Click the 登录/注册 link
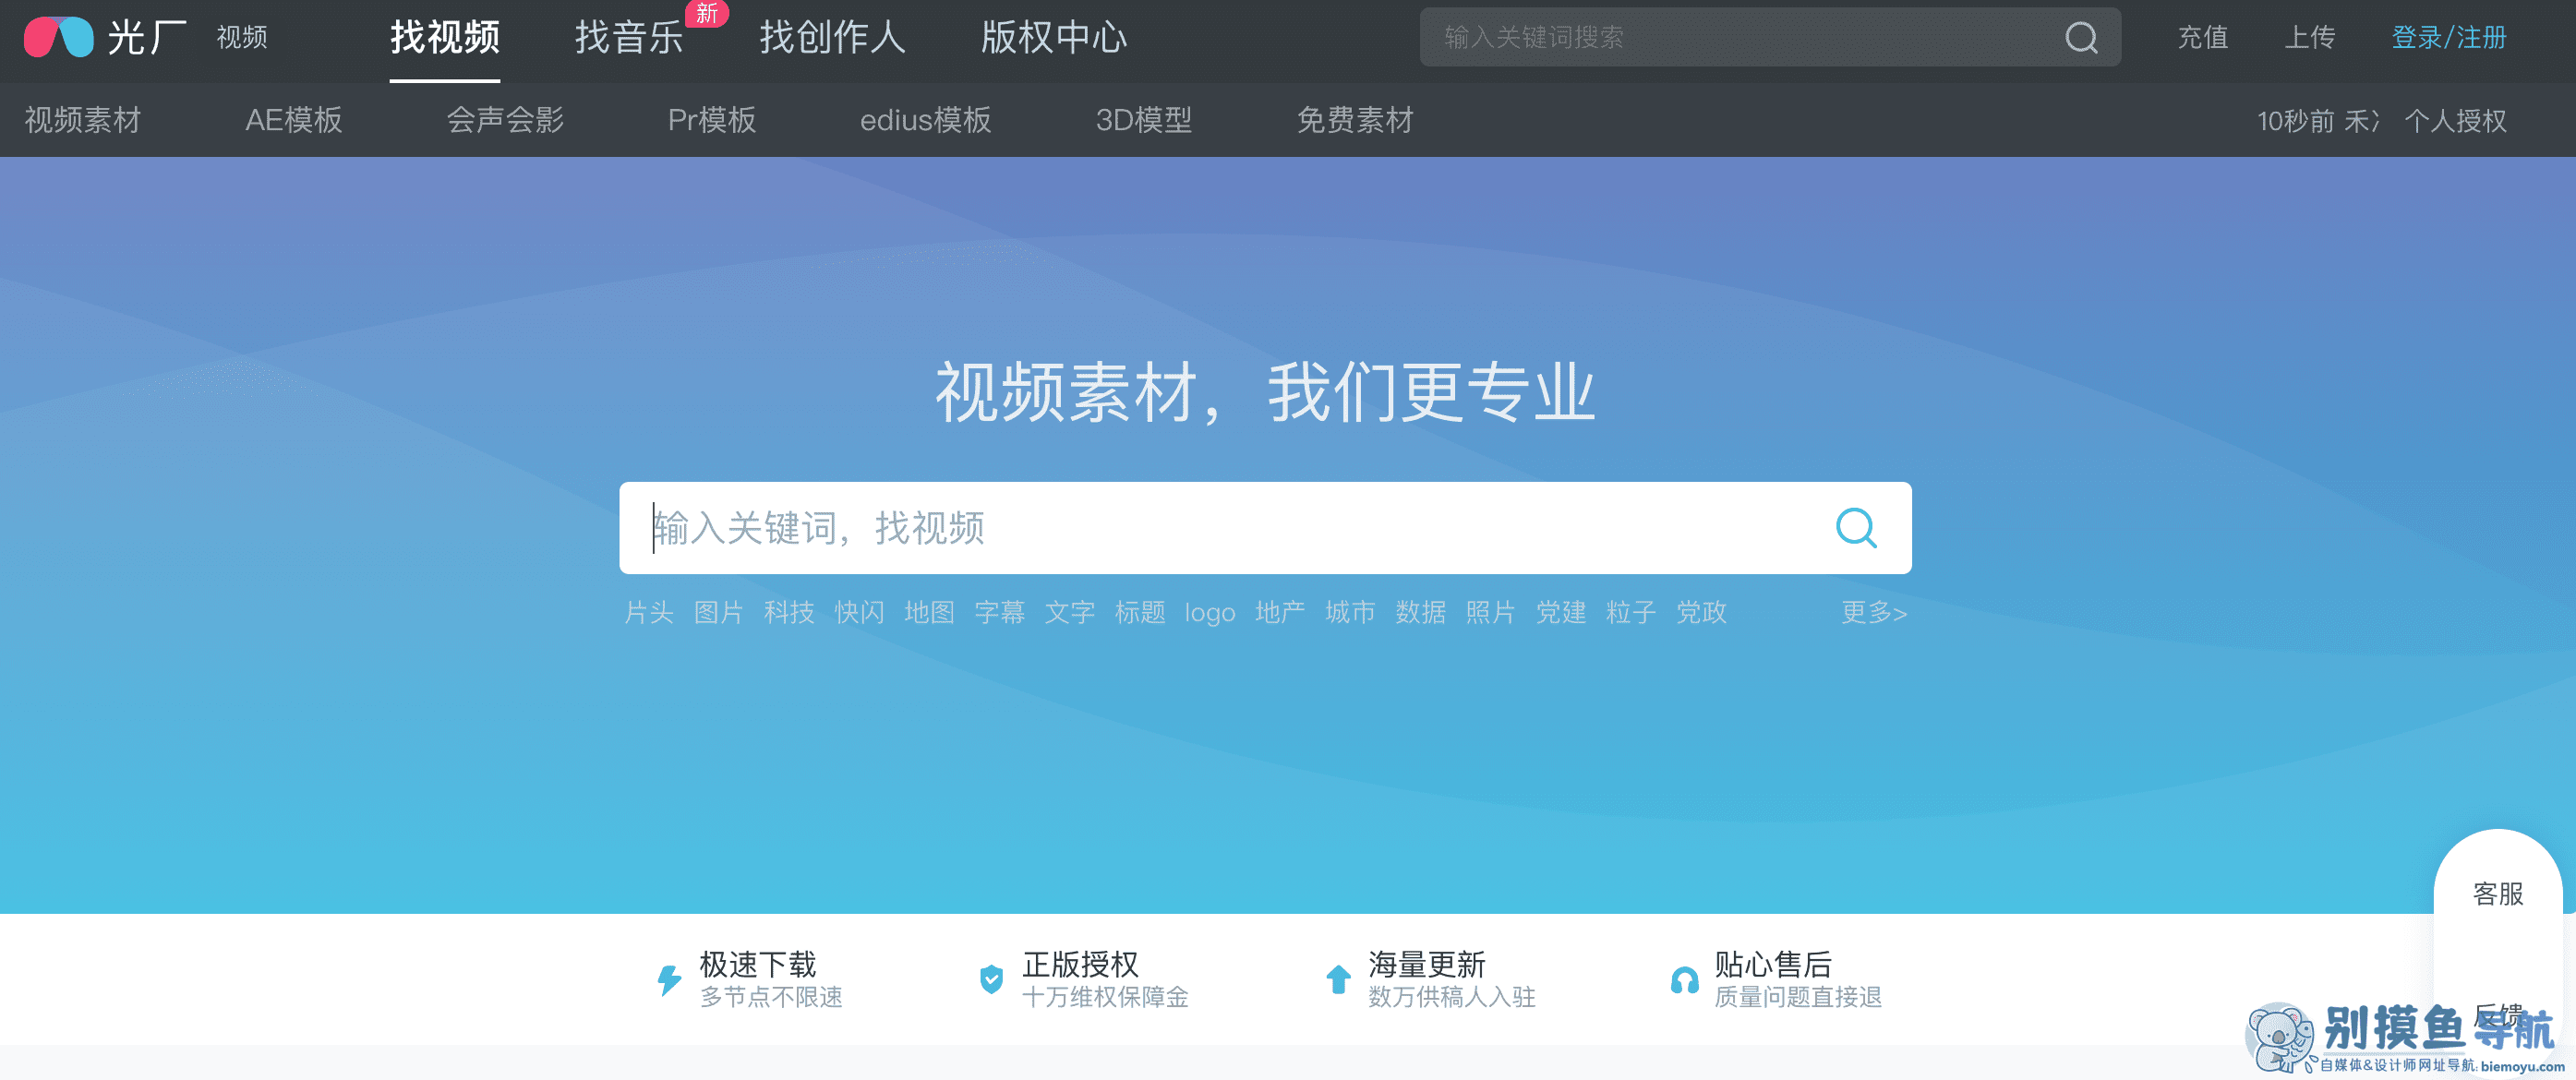This screenshot has height=1080, width=2576. (2449, 38)
